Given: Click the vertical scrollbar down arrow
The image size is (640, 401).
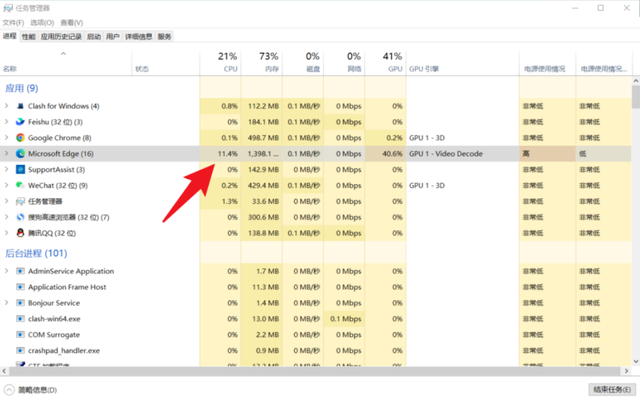Looking at the screenshot, I should [636, 361].
